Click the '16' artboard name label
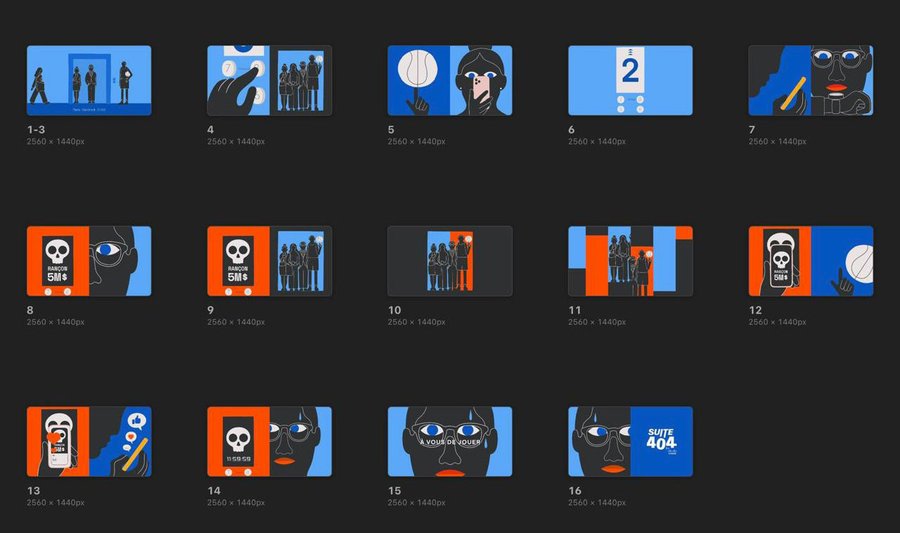The height and width of the screenshot is (533, 900). click(x=574, y=491)
